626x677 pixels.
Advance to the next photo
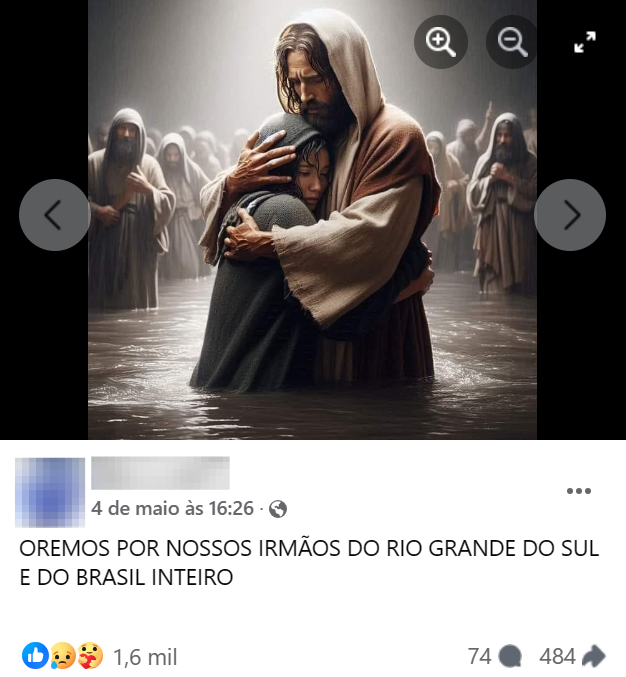570,215
